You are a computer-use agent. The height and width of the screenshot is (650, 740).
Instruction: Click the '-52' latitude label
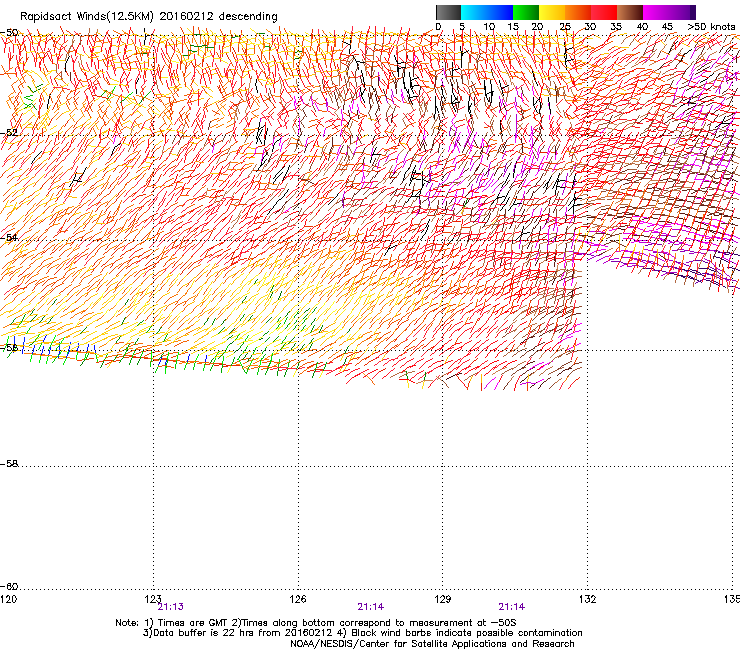(x=9, y=133)
